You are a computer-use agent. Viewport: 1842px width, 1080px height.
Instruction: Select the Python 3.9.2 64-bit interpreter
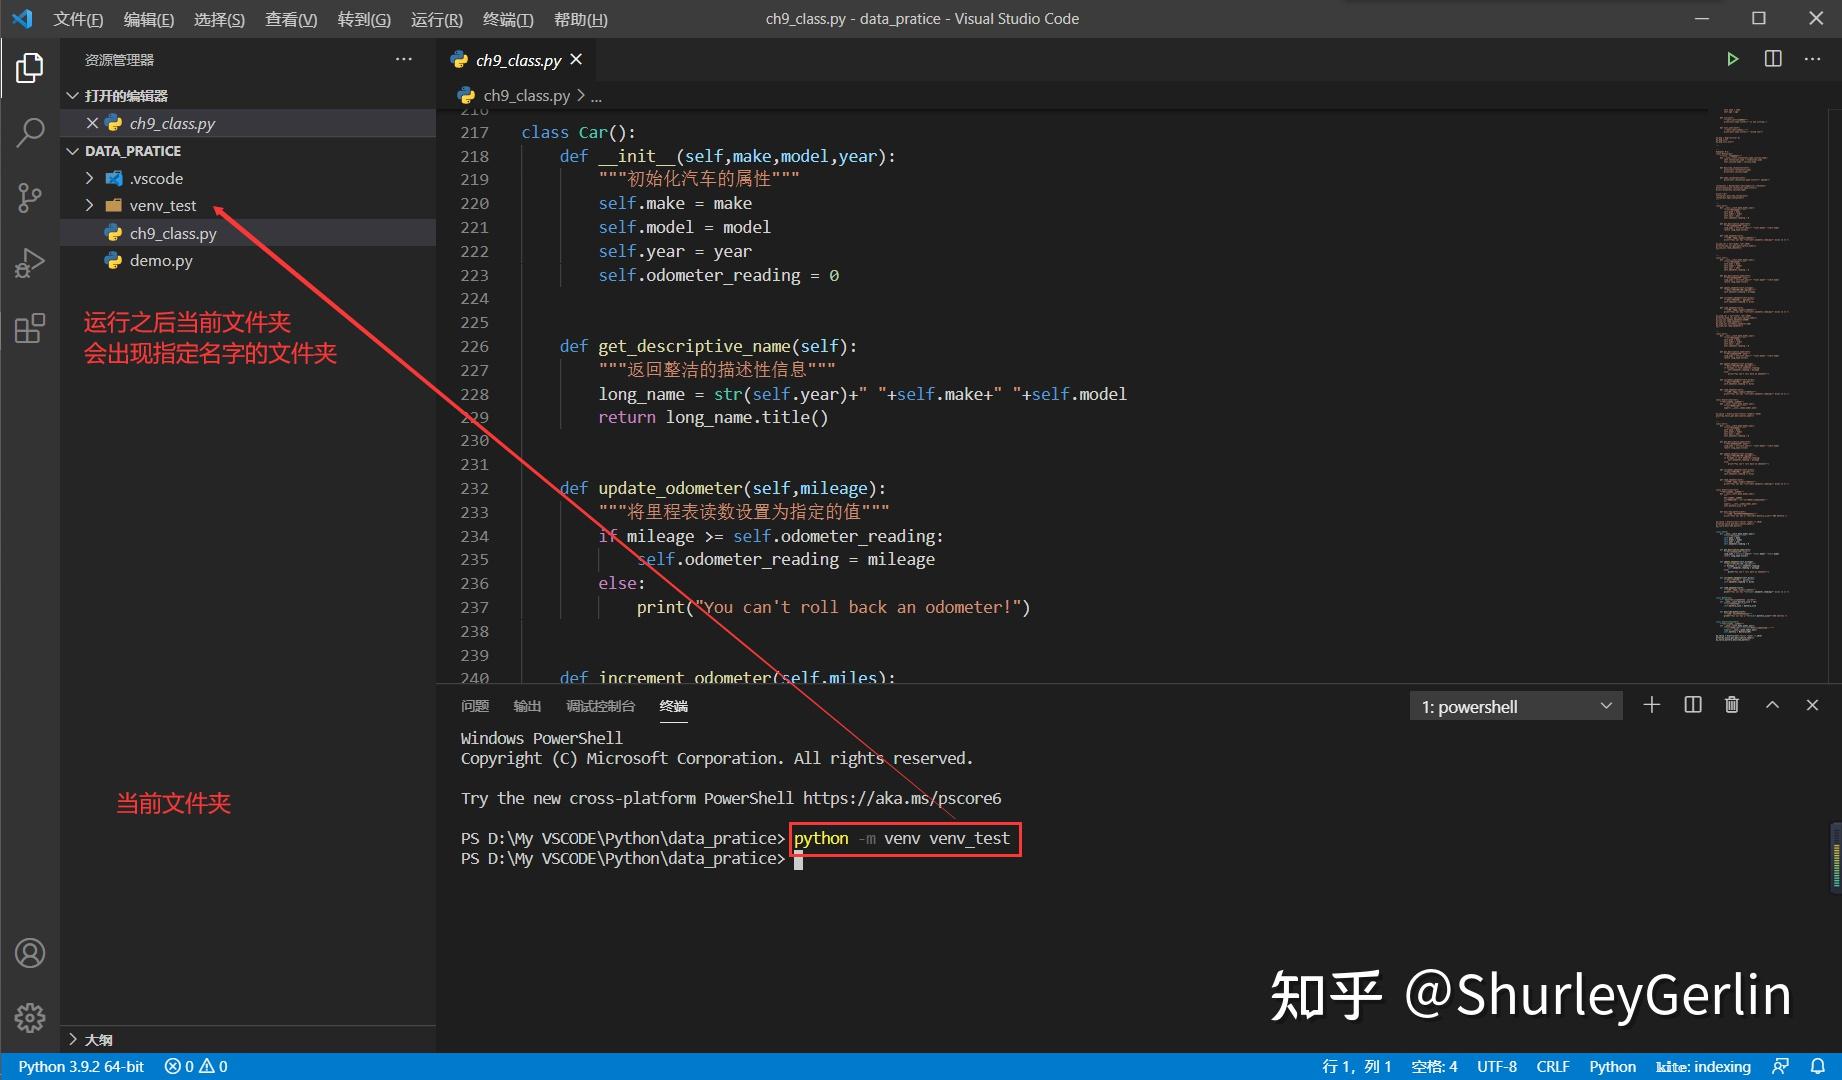tap(80, 1066)
